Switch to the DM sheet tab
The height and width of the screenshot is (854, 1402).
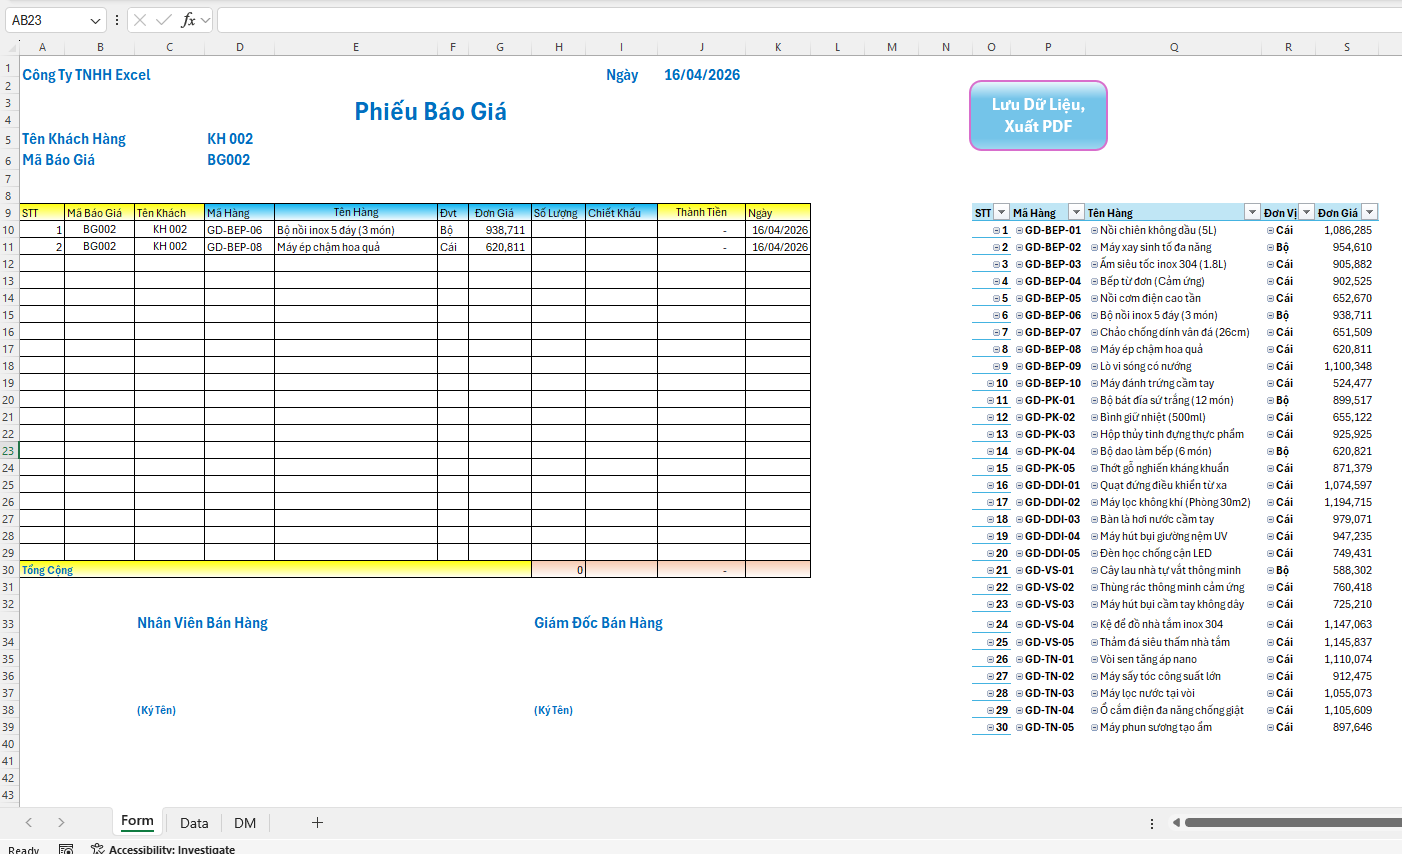245,823
